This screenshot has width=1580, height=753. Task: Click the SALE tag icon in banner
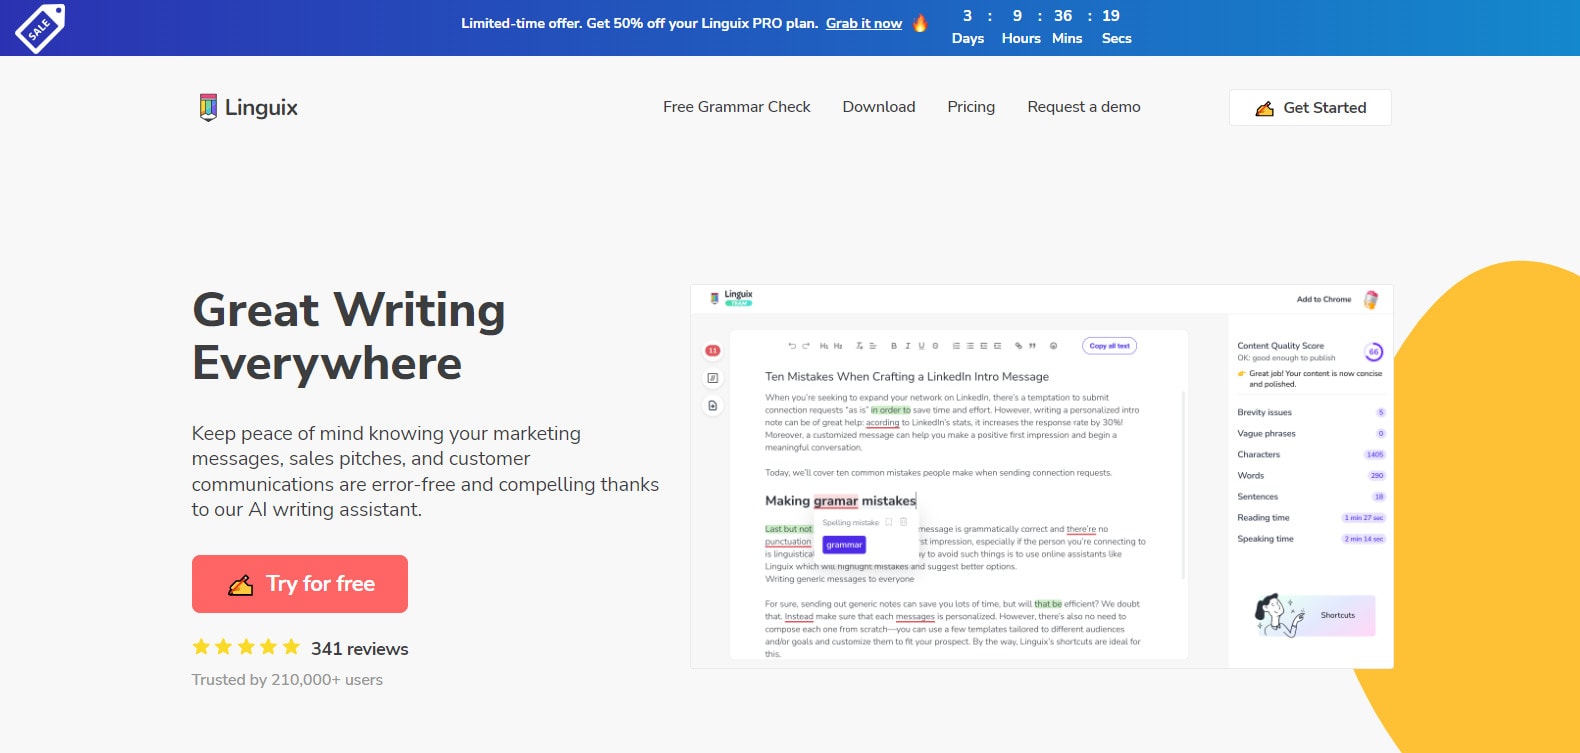[39, 28]
